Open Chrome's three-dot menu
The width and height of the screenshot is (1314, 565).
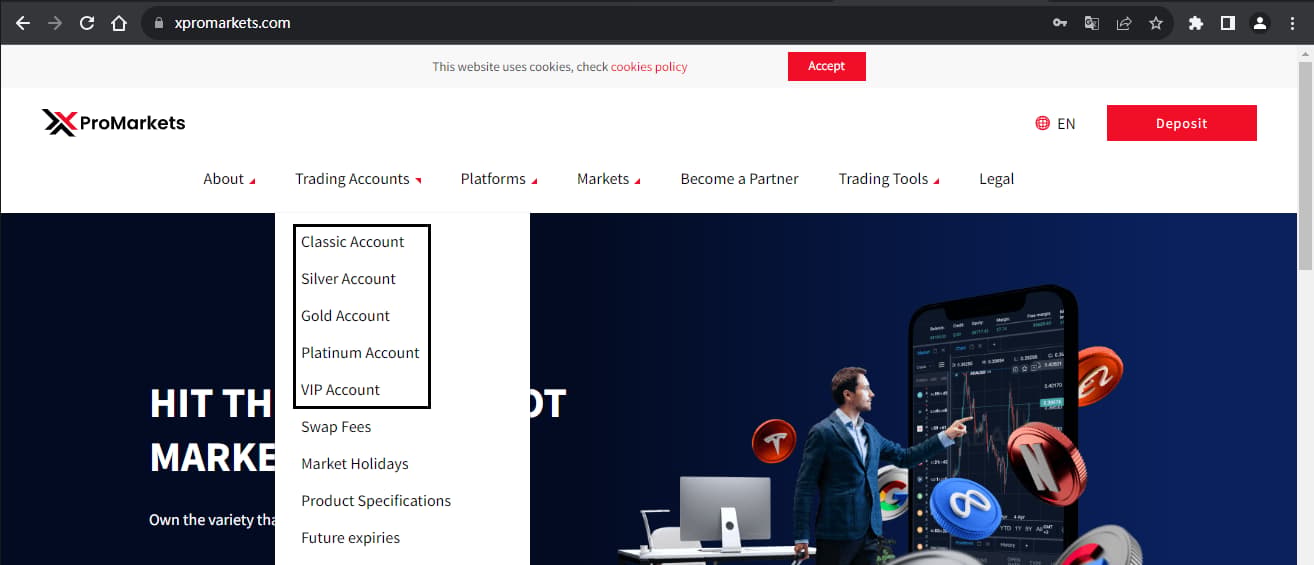[x=1292, y=23]
